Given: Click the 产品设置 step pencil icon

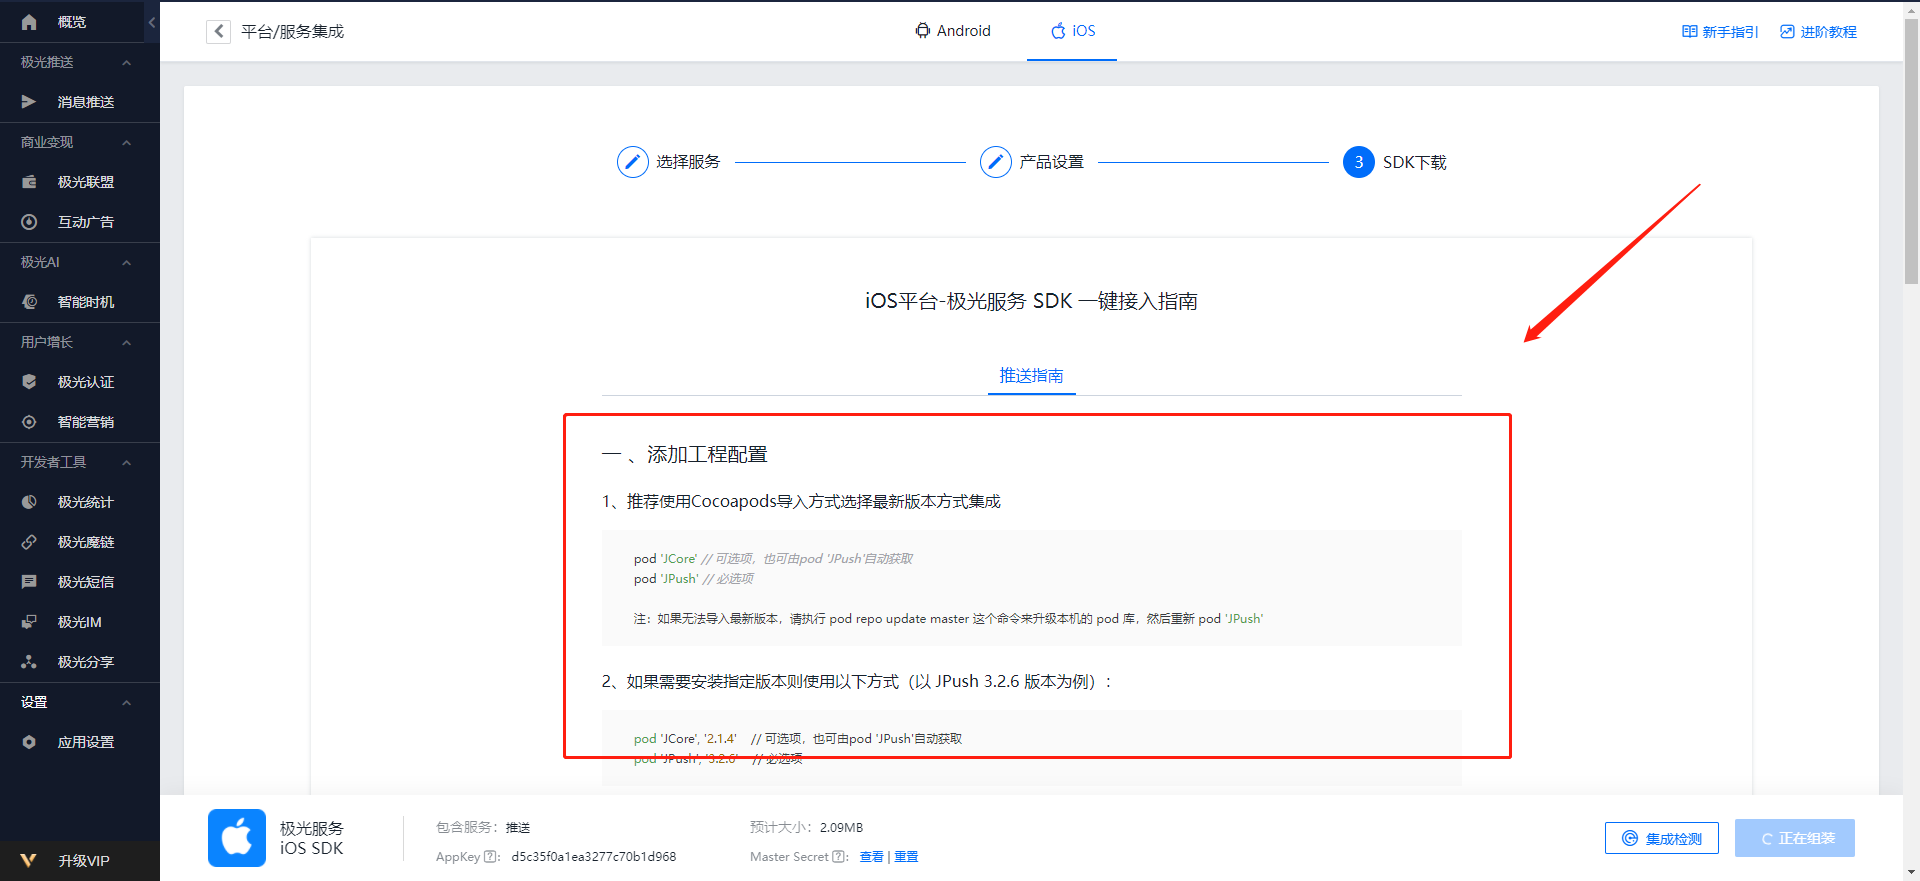Looking at the screenshot, I should tap(995, 162).
